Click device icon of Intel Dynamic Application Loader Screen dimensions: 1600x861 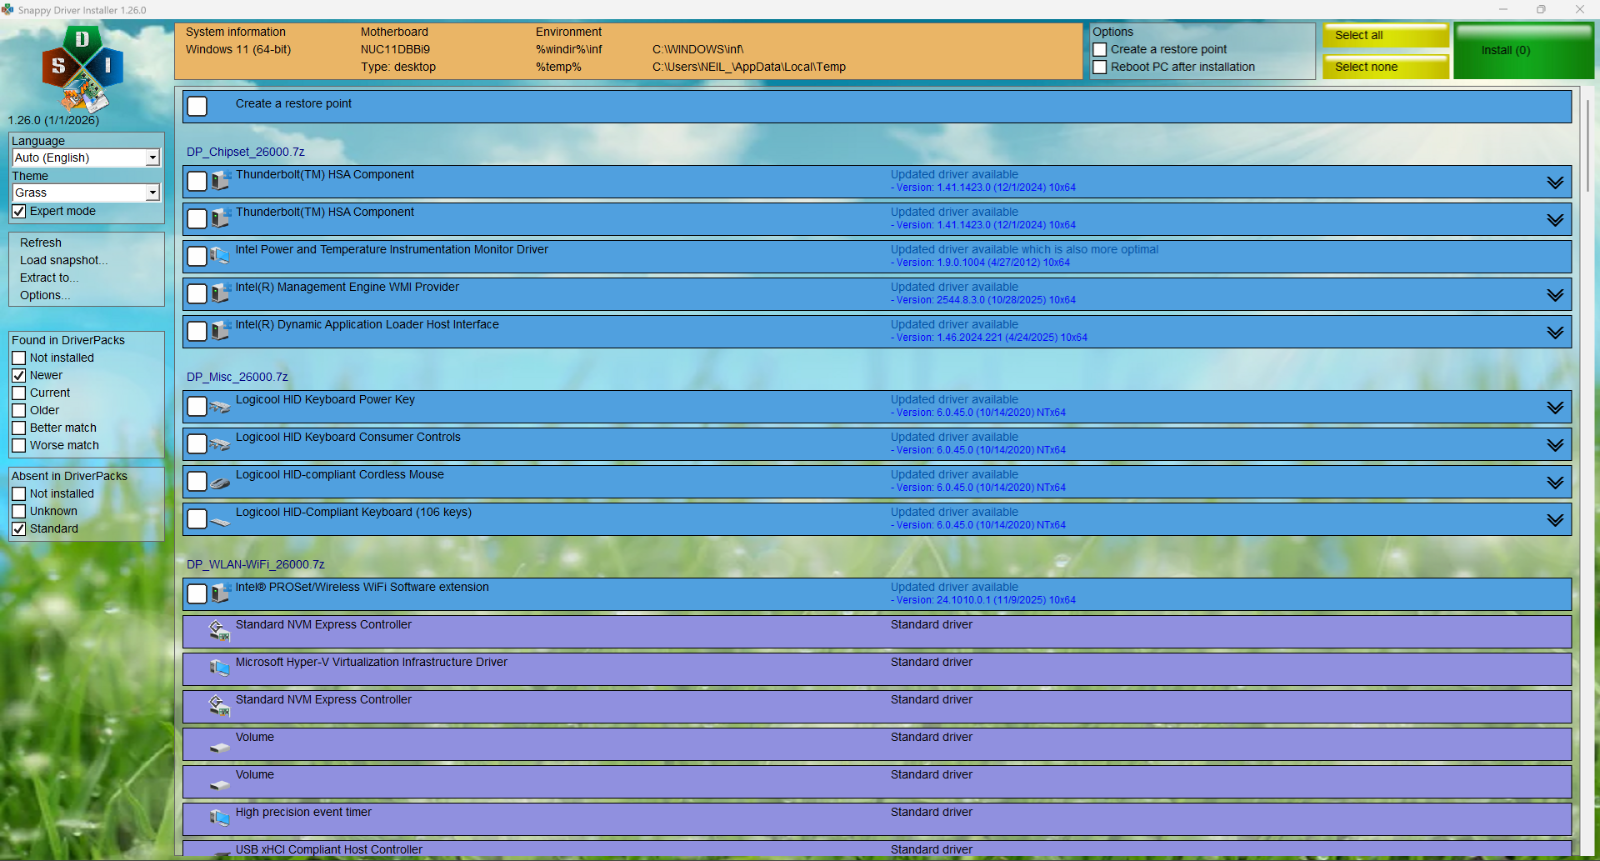click(x=220, y=331)
